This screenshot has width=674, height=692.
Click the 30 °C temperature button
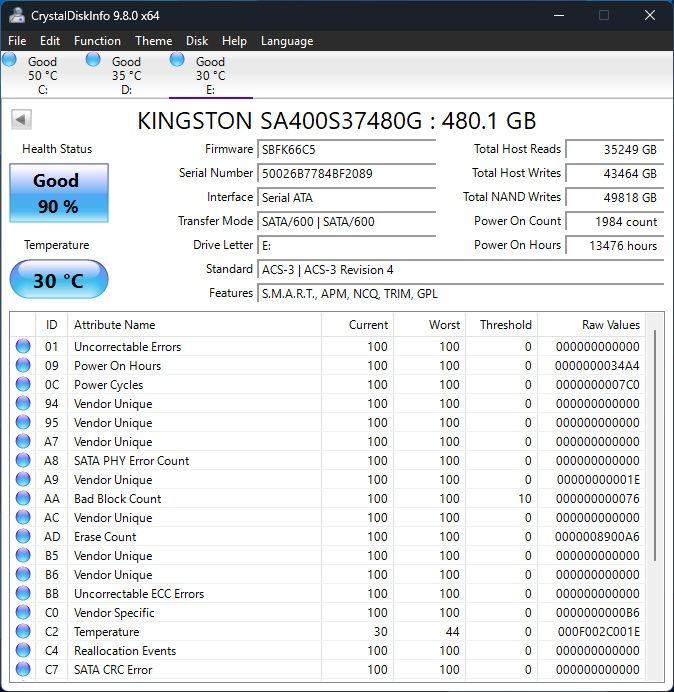[x=59, y=280]
